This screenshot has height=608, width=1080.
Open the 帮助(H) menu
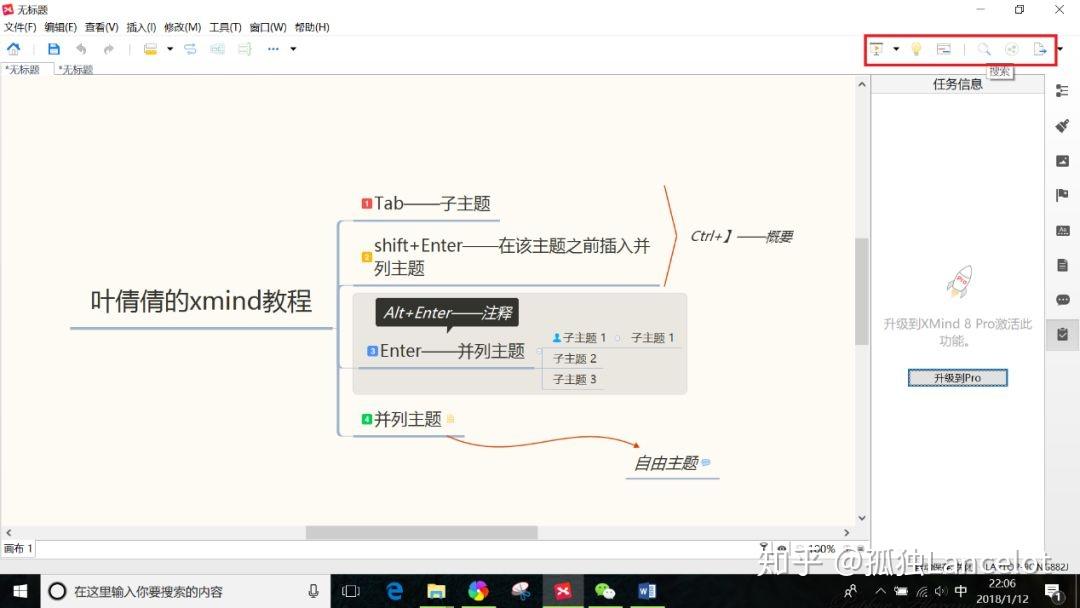[x=312, y=27]
